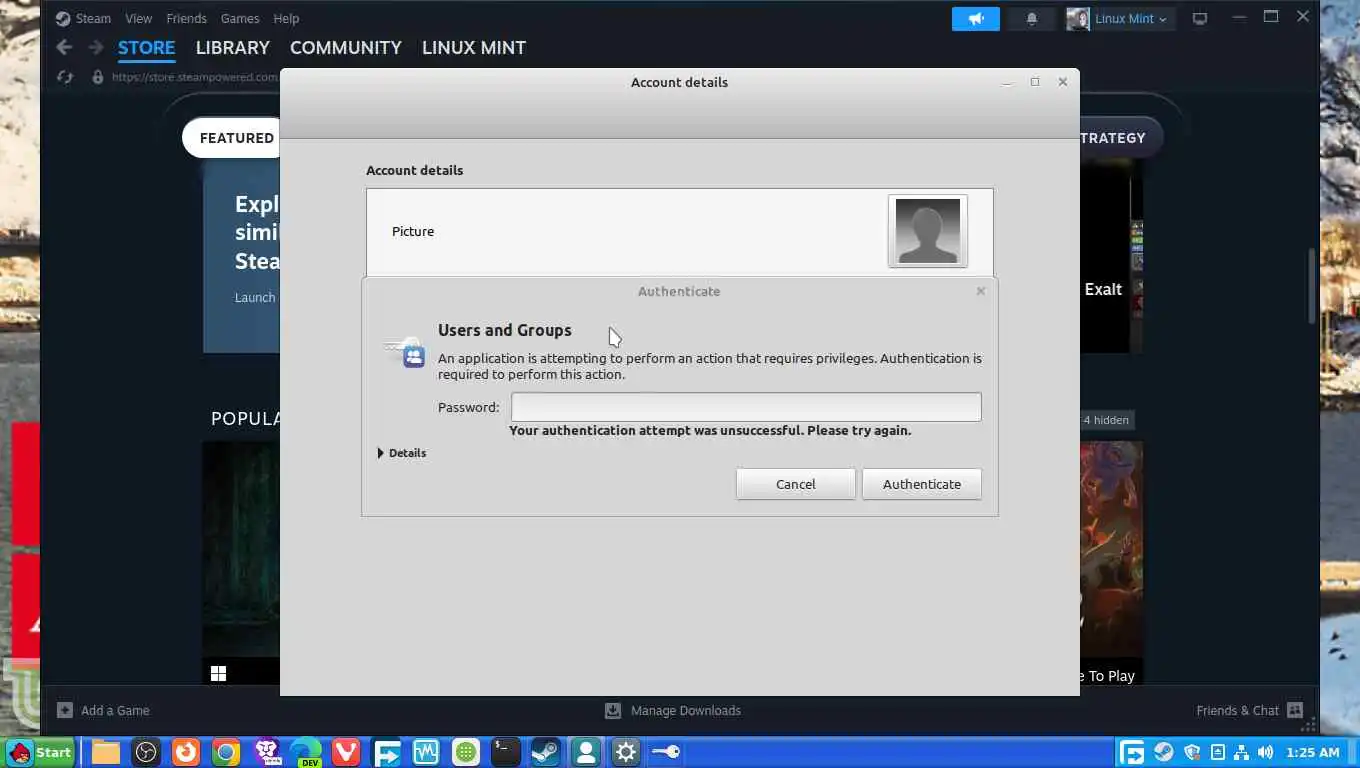
Task: Click the 1:25 AM clock
Action: click(1312, 752)
